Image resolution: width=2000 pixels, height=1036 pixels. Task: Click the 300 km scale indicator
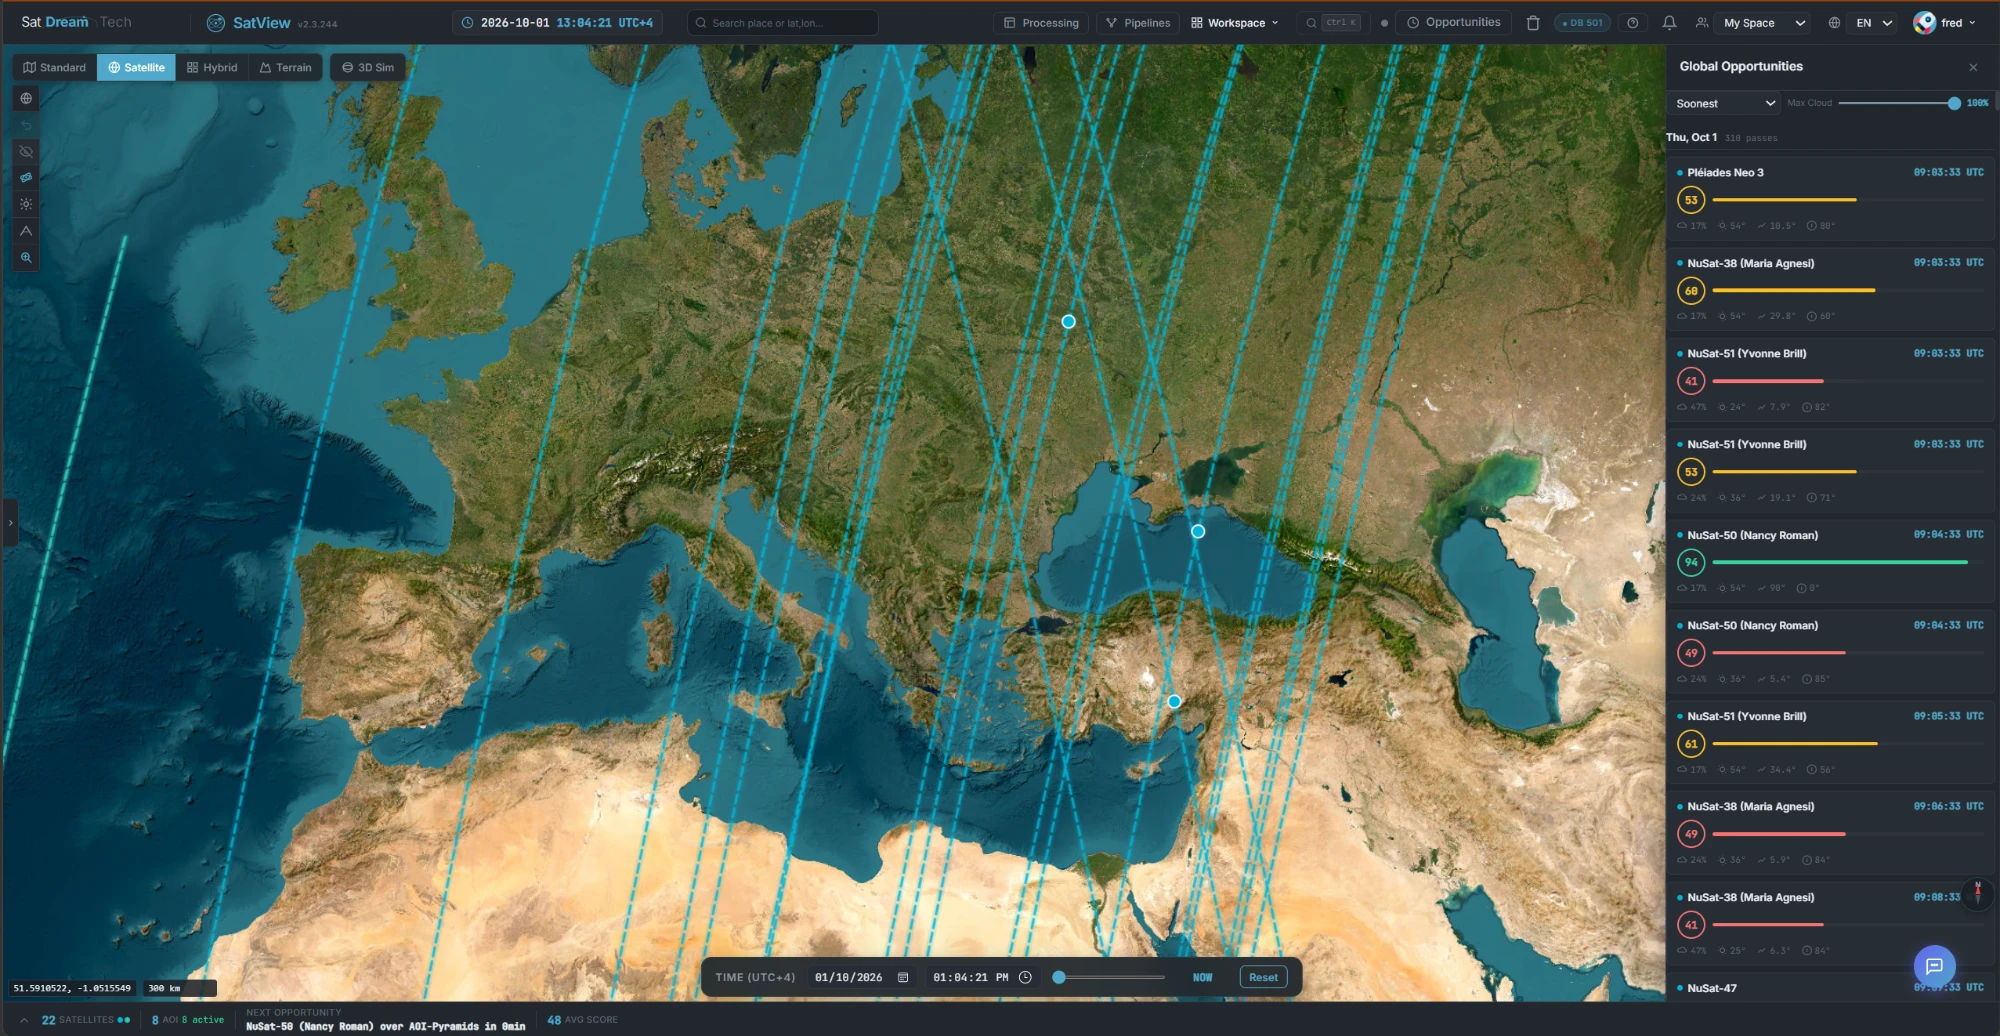coord(180,988)
